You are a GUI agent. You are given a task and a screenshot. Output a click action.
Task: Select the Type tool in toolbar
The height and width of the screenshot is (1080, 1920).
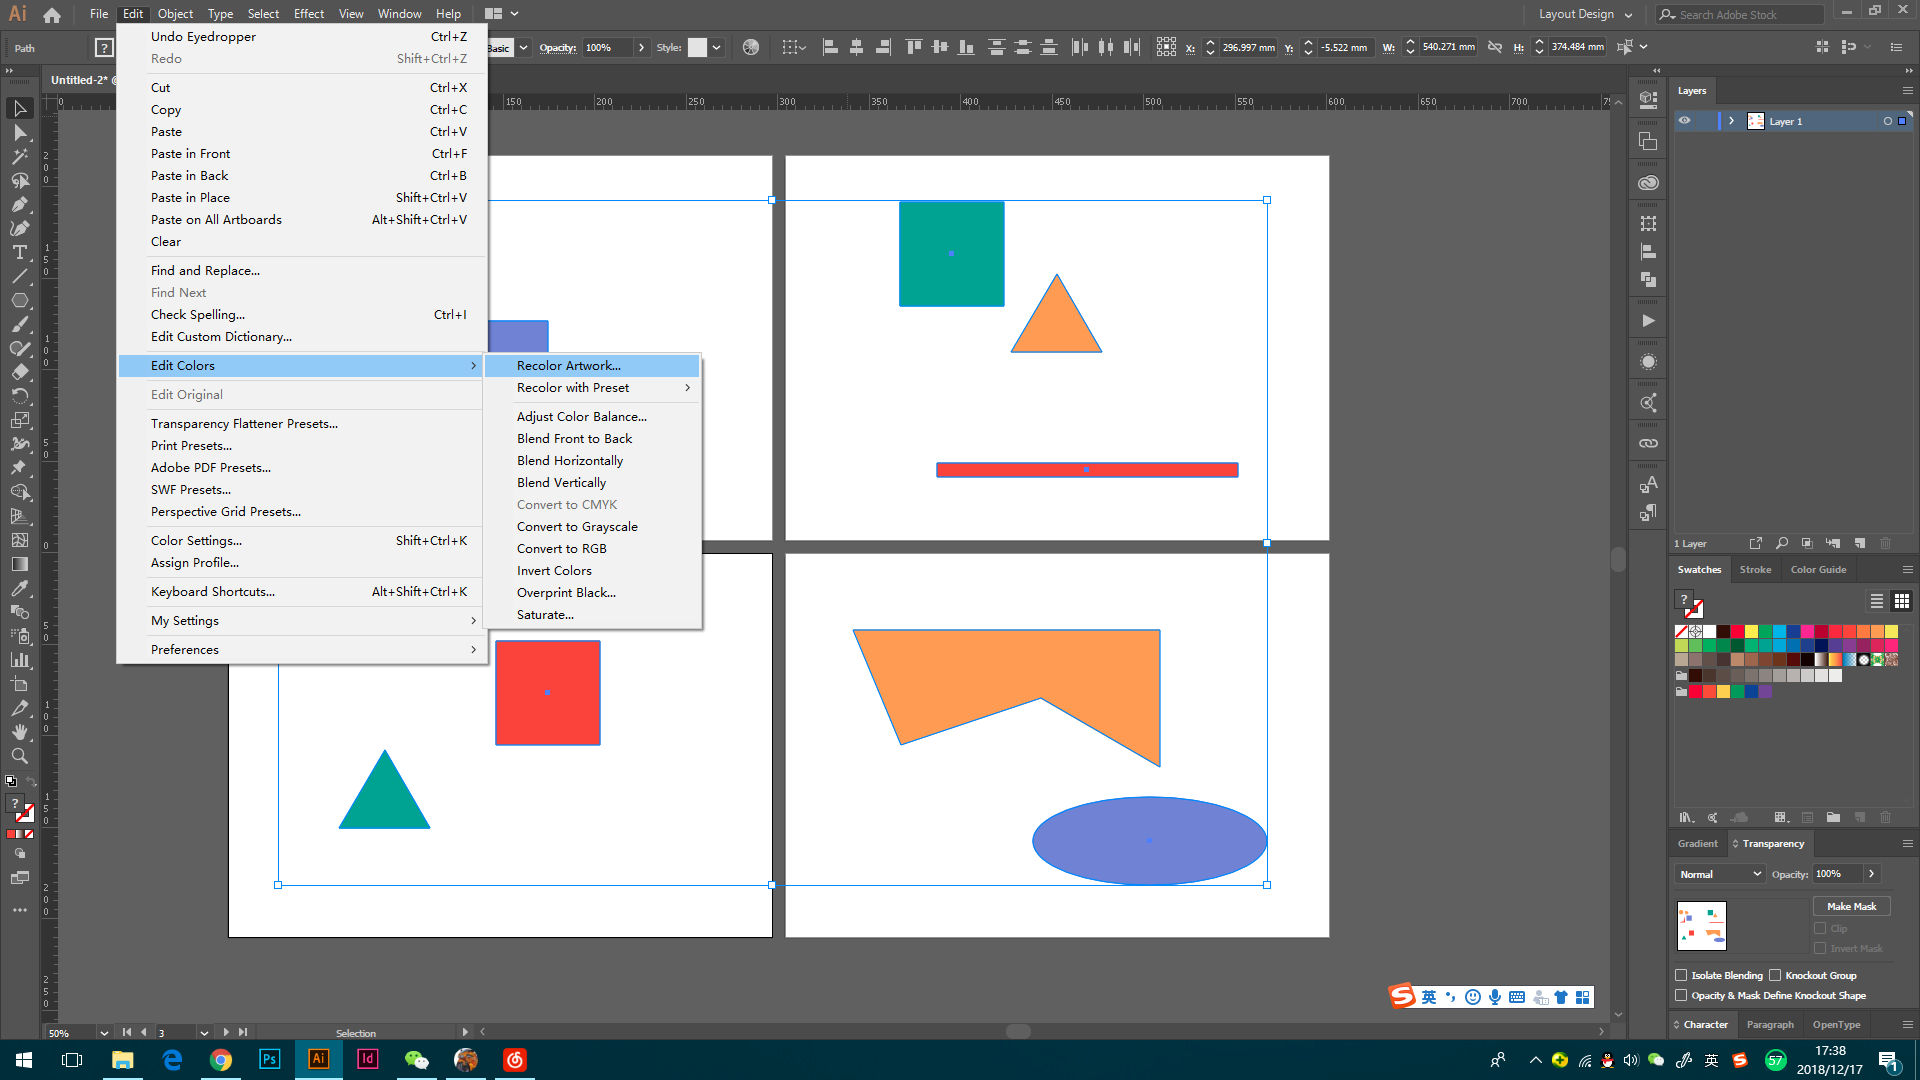point(19,252)
